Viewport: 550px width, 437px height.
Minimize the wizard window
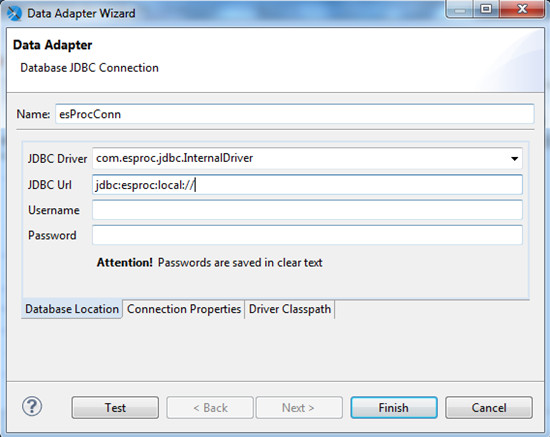pyautogui.click(x=460, y=9)
